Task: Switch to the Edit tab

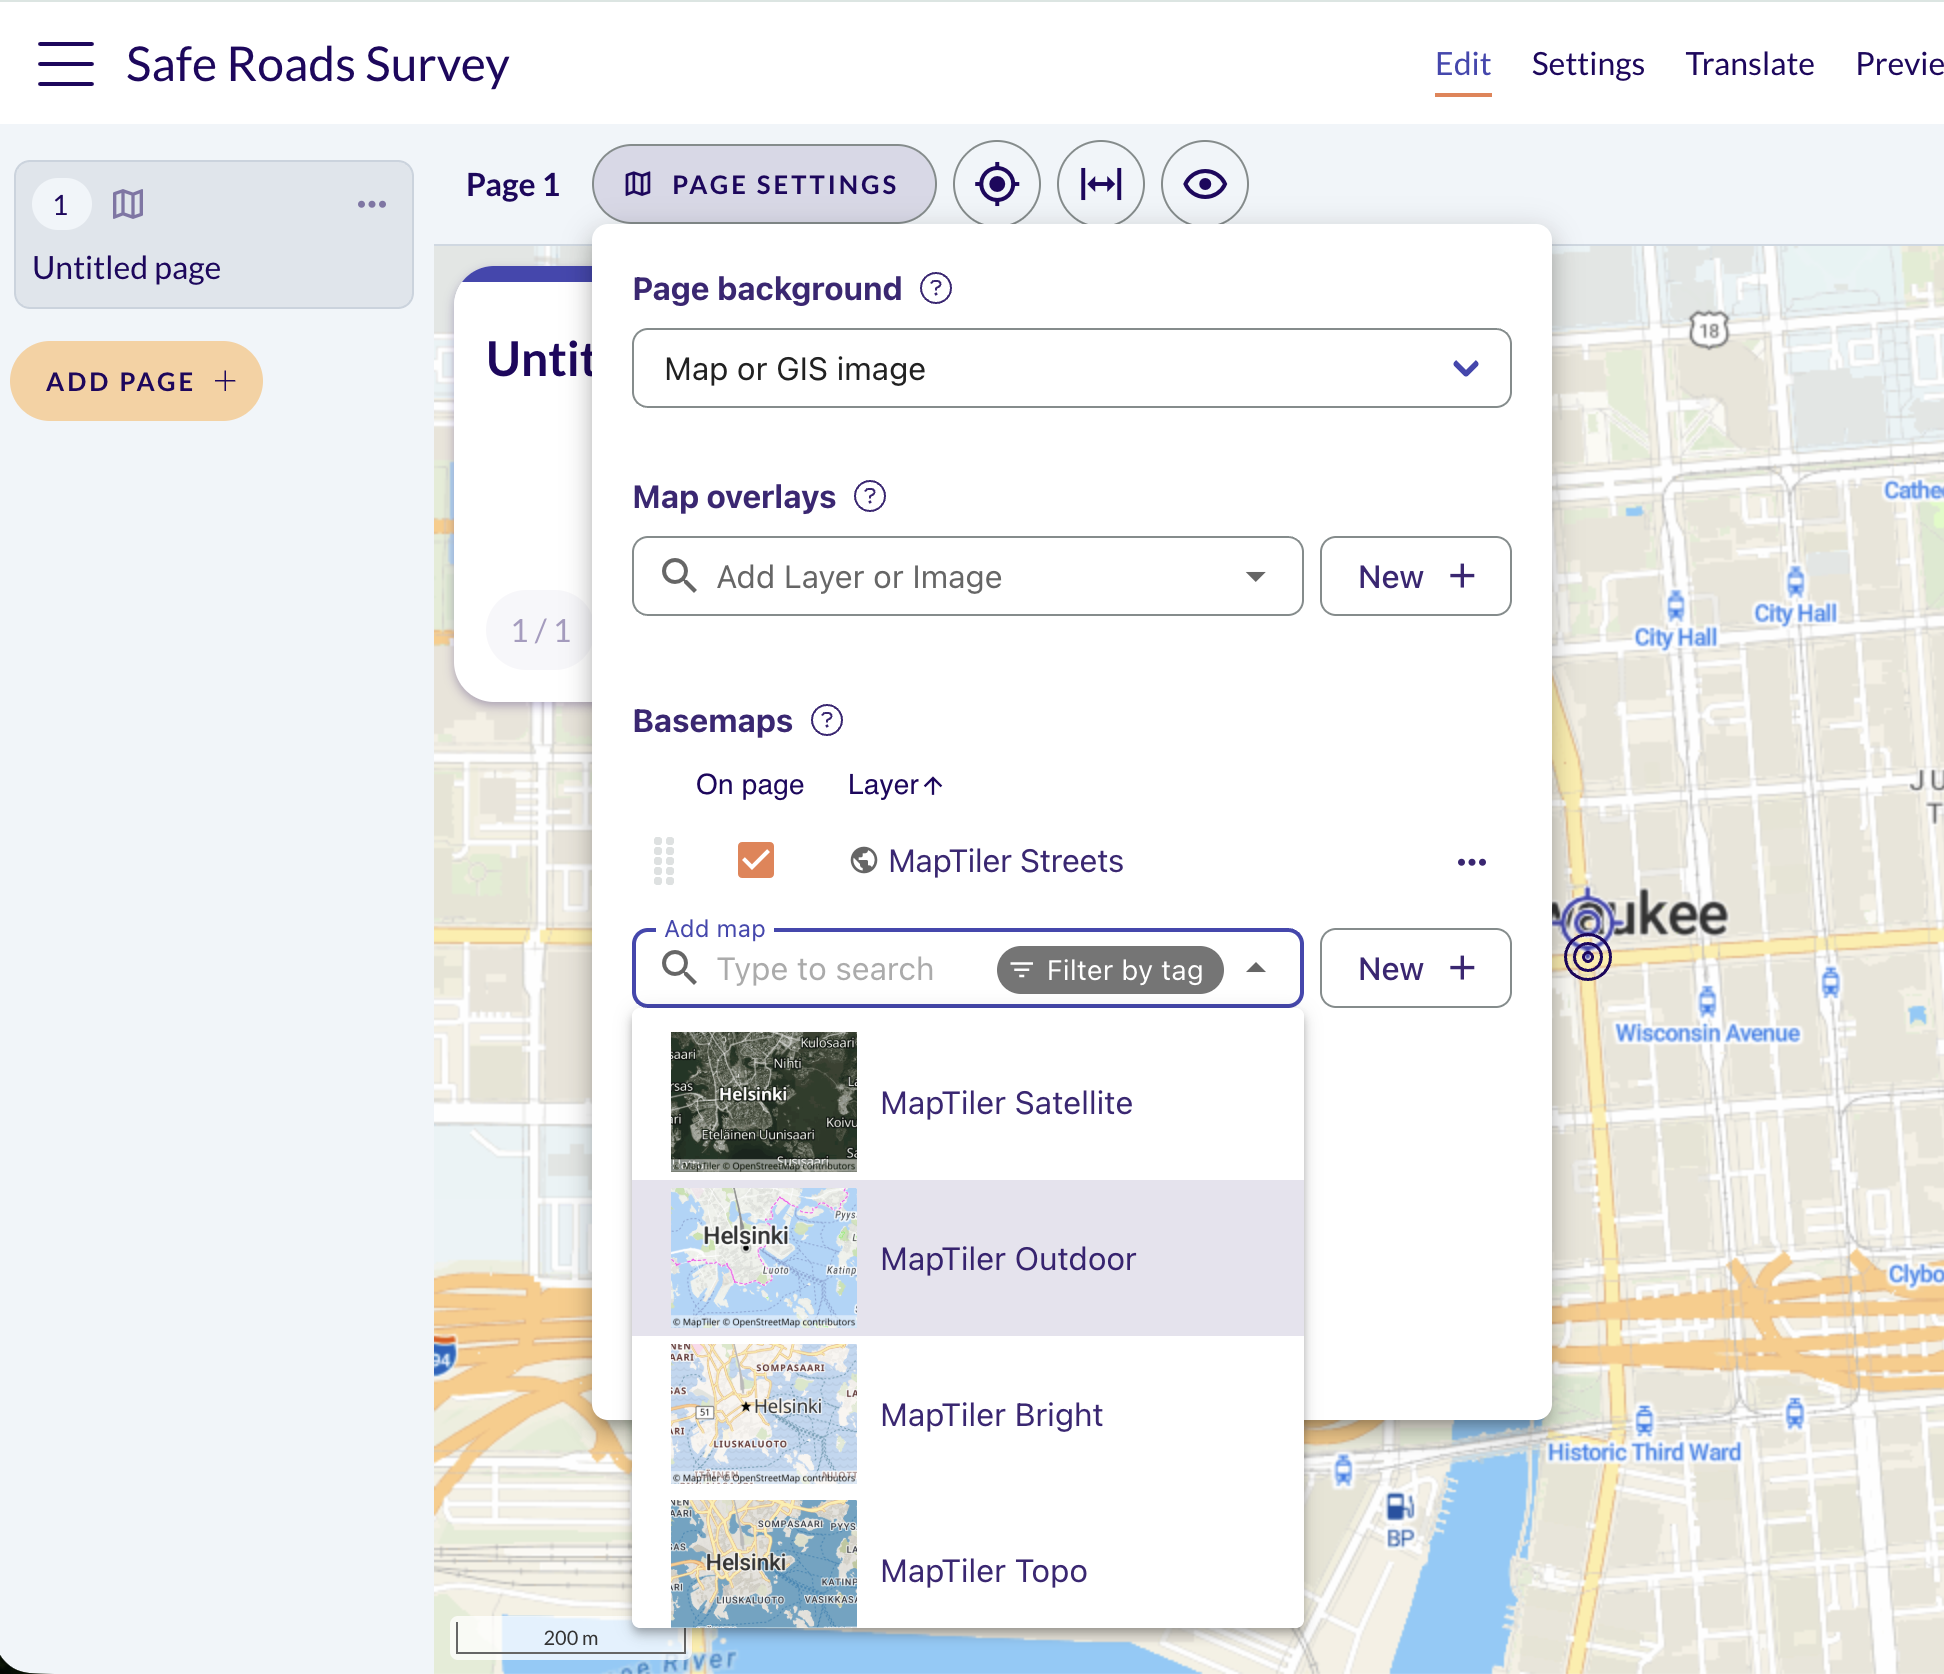Action: click(x=1463, y=64)
